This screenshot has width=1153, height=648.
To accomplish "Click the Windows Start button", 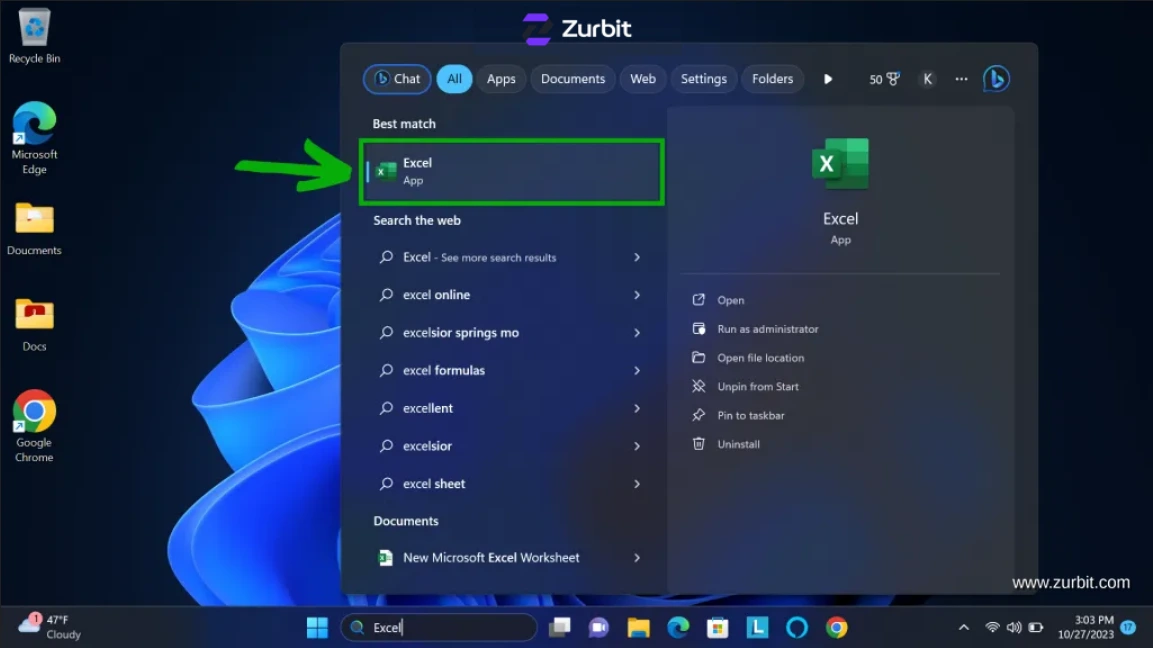I will pos(317,627).
